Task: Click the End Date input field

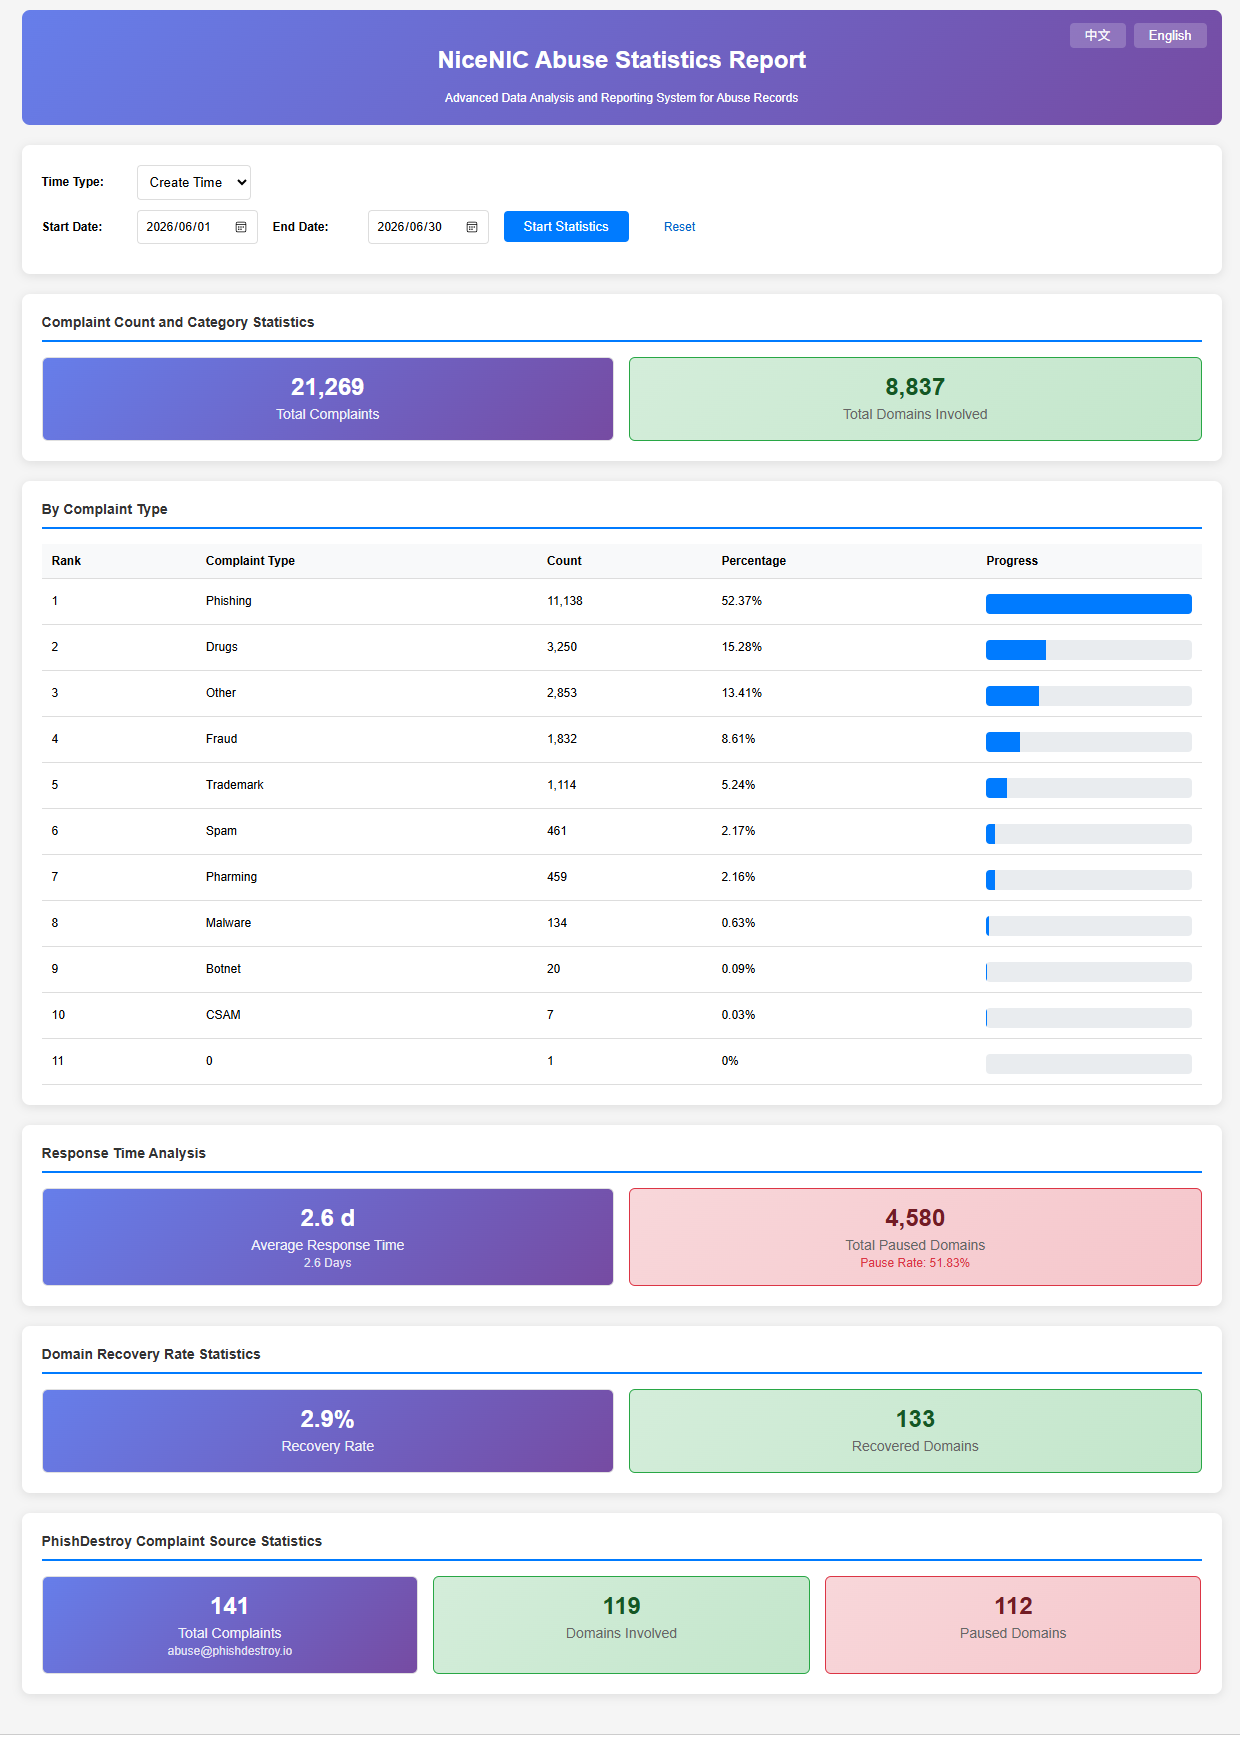Action: tap(428, 227)
